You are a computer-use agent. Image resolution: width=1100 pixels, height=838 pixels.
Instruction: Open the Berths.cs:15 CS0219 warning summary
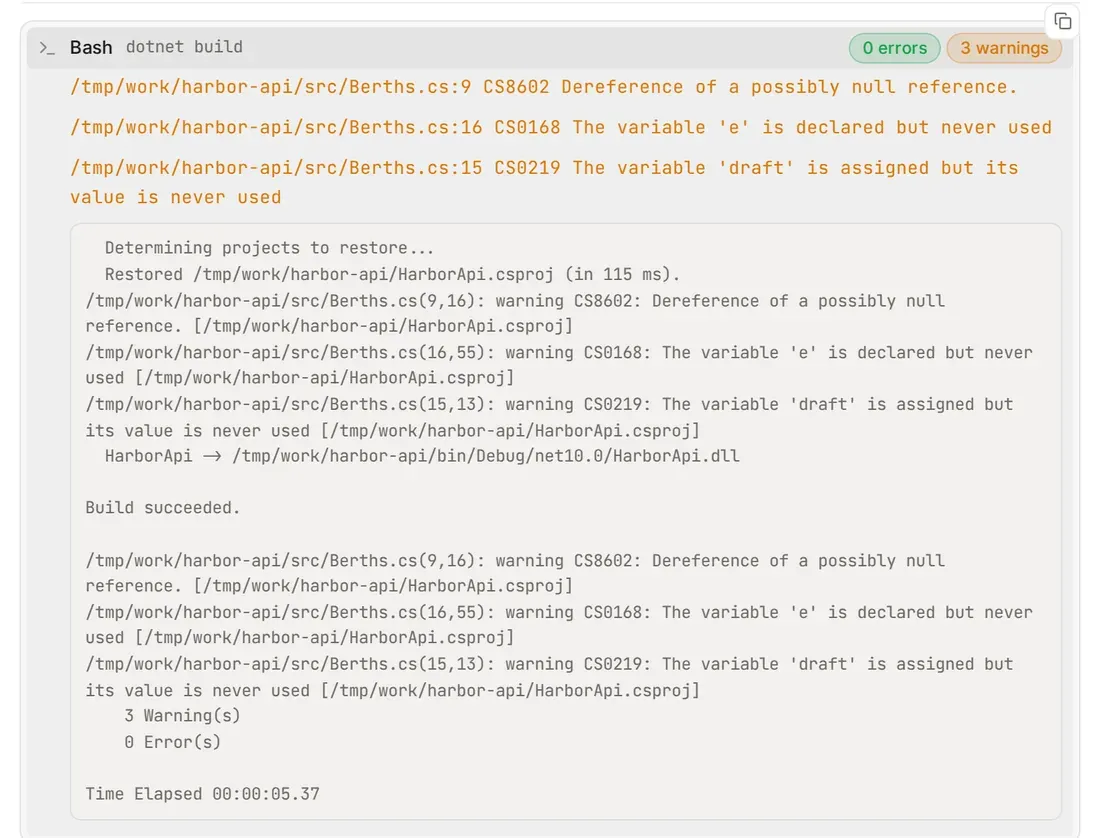click(x=544, y=182)
